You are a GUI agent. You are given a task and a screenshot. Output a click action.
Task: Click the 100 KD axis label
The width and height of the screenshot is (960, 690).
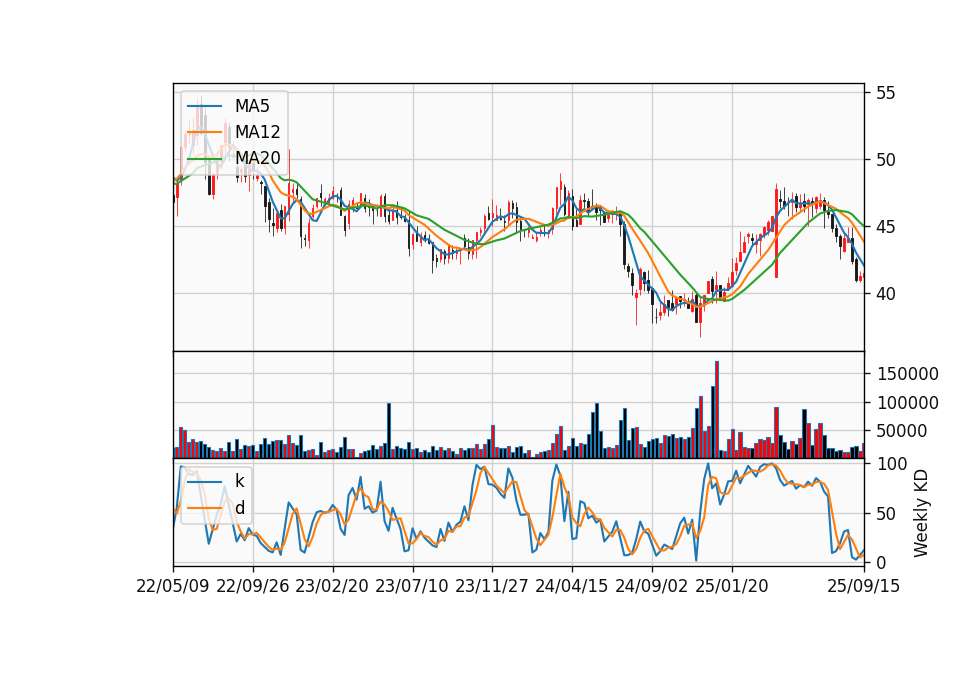[x=891, y=464]
